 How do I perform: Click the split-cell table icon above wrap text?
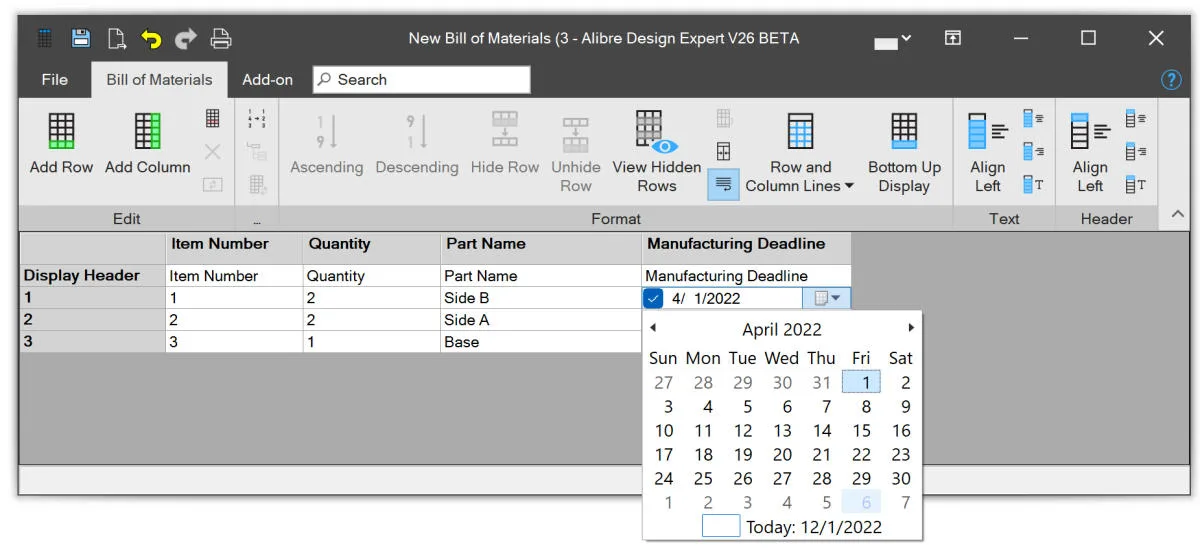point(723,152)
